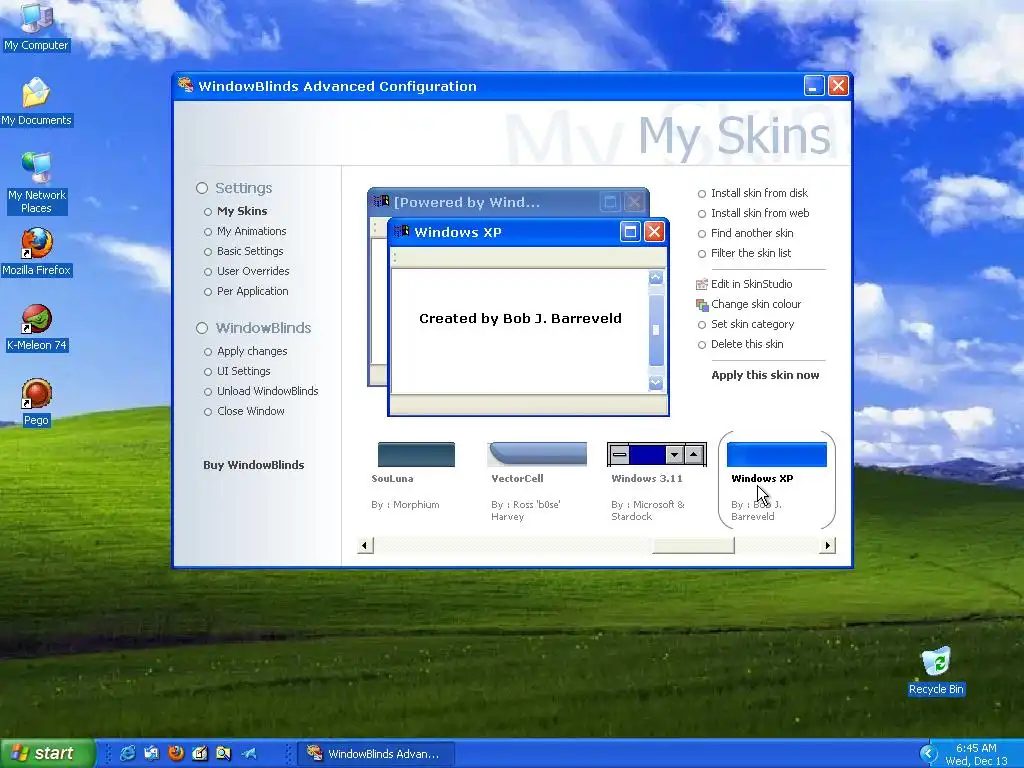
Task: Open My Network Places icon
Action: (x=36, y=183)
